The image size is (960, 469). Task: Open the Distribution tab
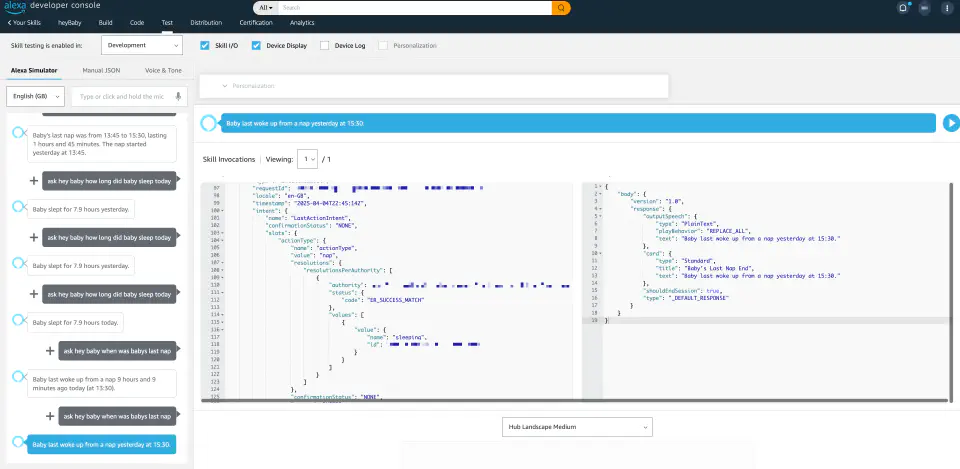206,23
